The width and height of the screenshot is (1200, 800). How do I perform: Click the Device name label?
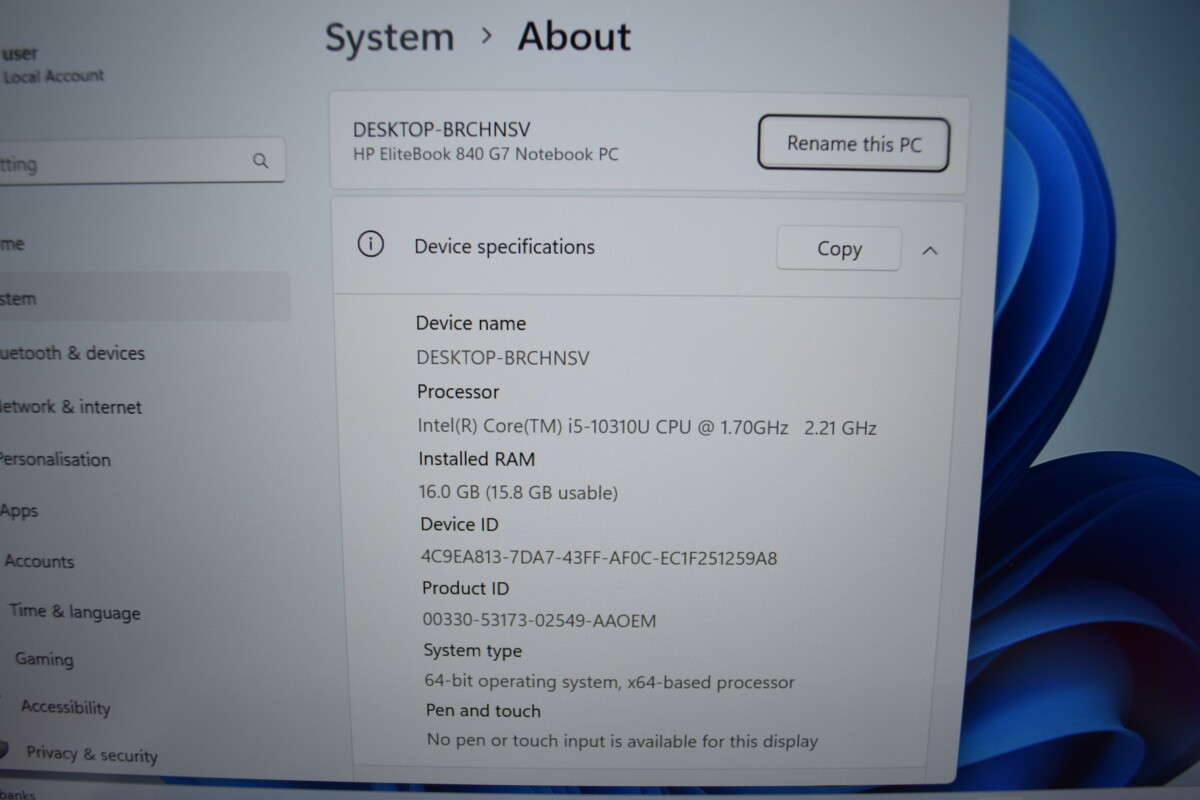pos(471,323)
